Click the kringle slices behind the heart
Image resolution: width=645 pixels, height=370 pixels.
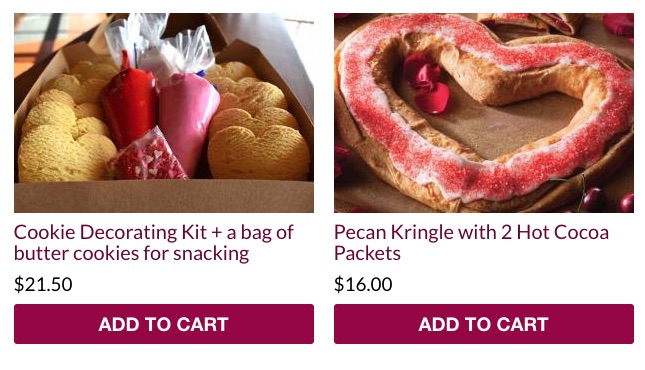click(529, 23)
